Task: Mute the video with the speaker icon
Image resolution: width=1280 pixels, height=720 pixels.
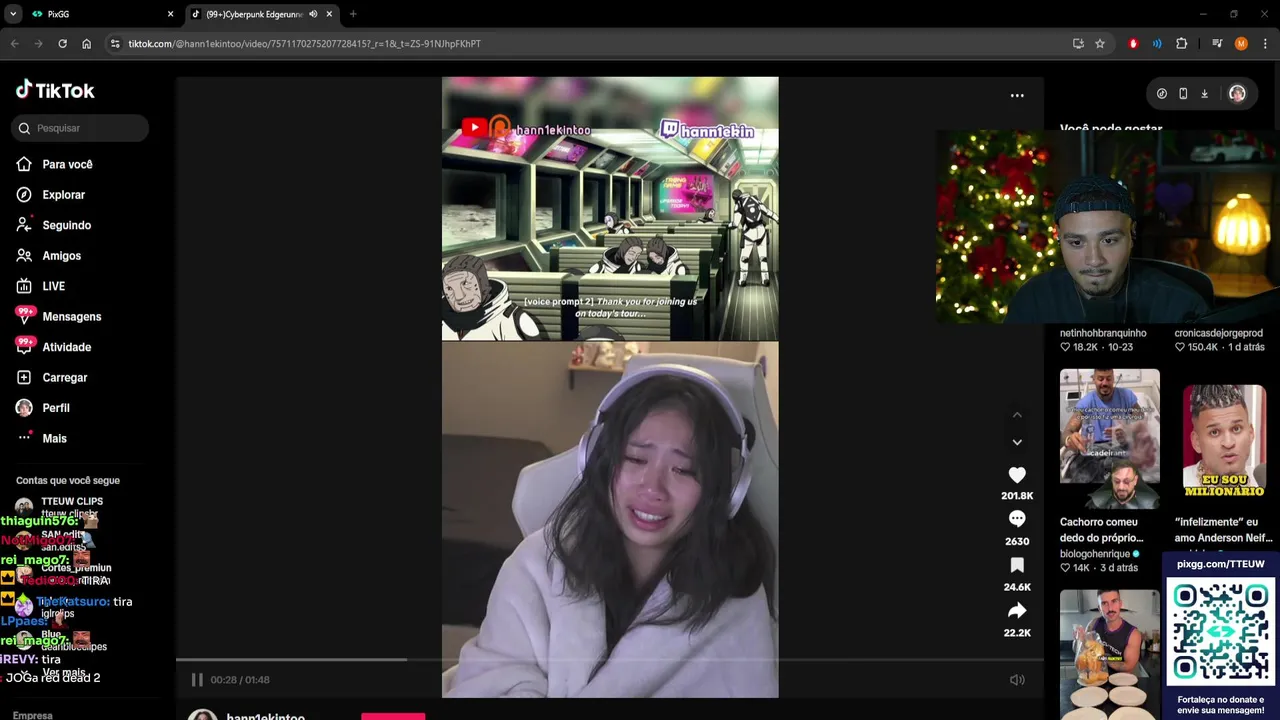Action: [1017, 680]
